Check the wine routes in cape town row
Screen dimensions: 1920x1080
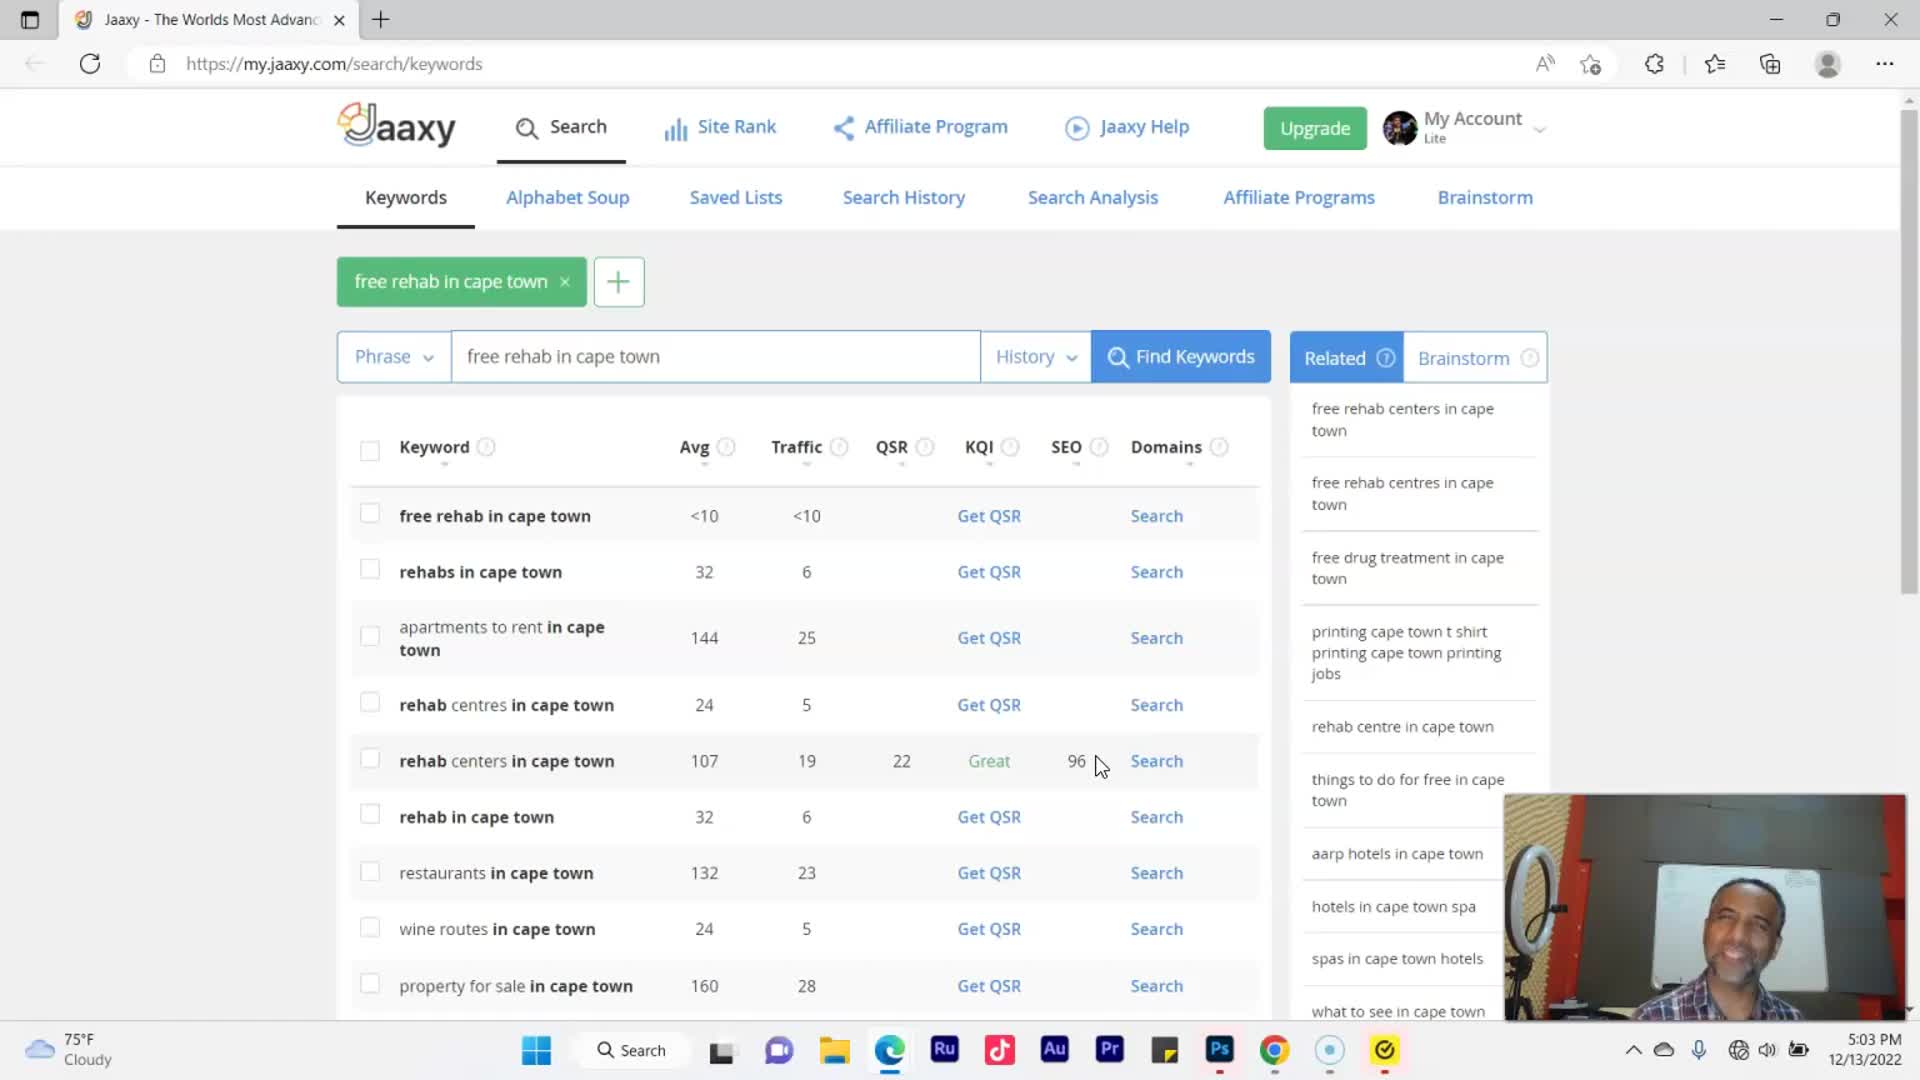point(370,927)
